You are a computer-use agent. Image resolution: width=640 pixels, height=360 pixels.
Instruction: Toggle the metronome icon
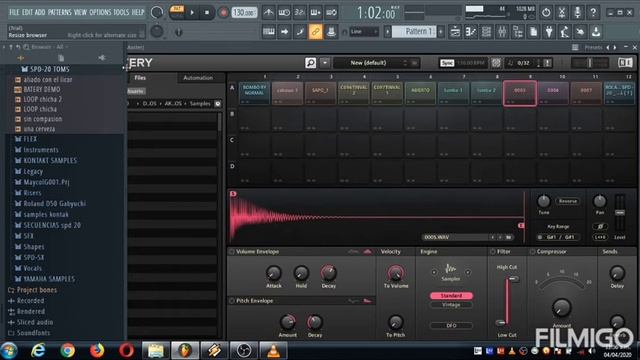click(x=268, y=13)
